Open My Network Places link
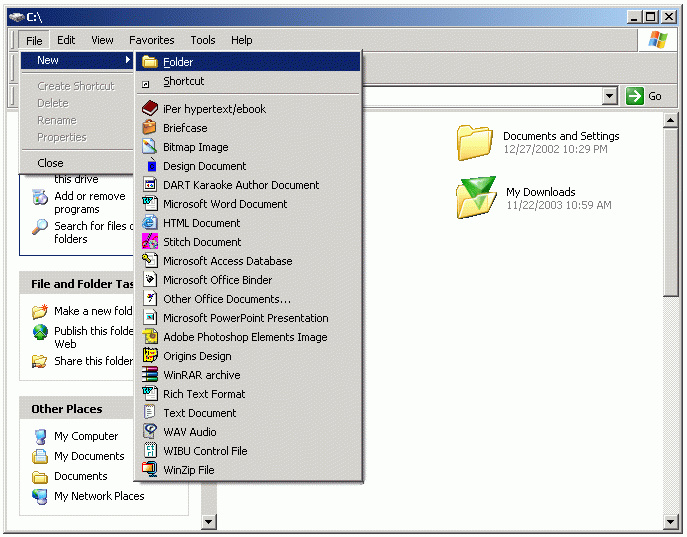Image resolution: width=687 pixels, height=537 pixels. click(99, 496)
